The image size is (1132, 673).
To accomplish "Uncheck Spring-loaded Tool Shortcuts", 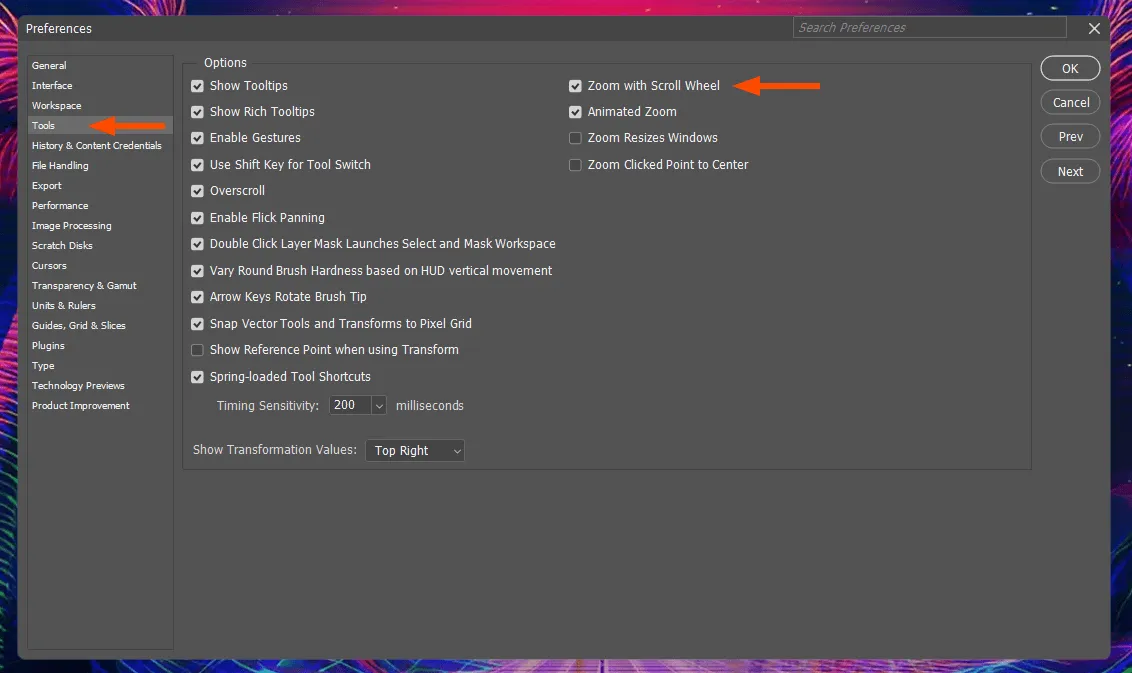I will point(197,377).
